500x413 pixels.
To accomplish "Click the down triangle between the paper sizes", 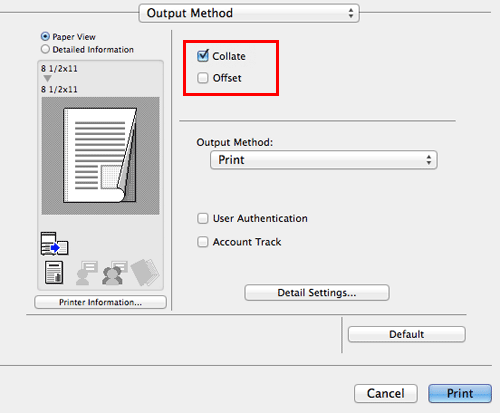I will pyautogui.click(x=48, y=78).
